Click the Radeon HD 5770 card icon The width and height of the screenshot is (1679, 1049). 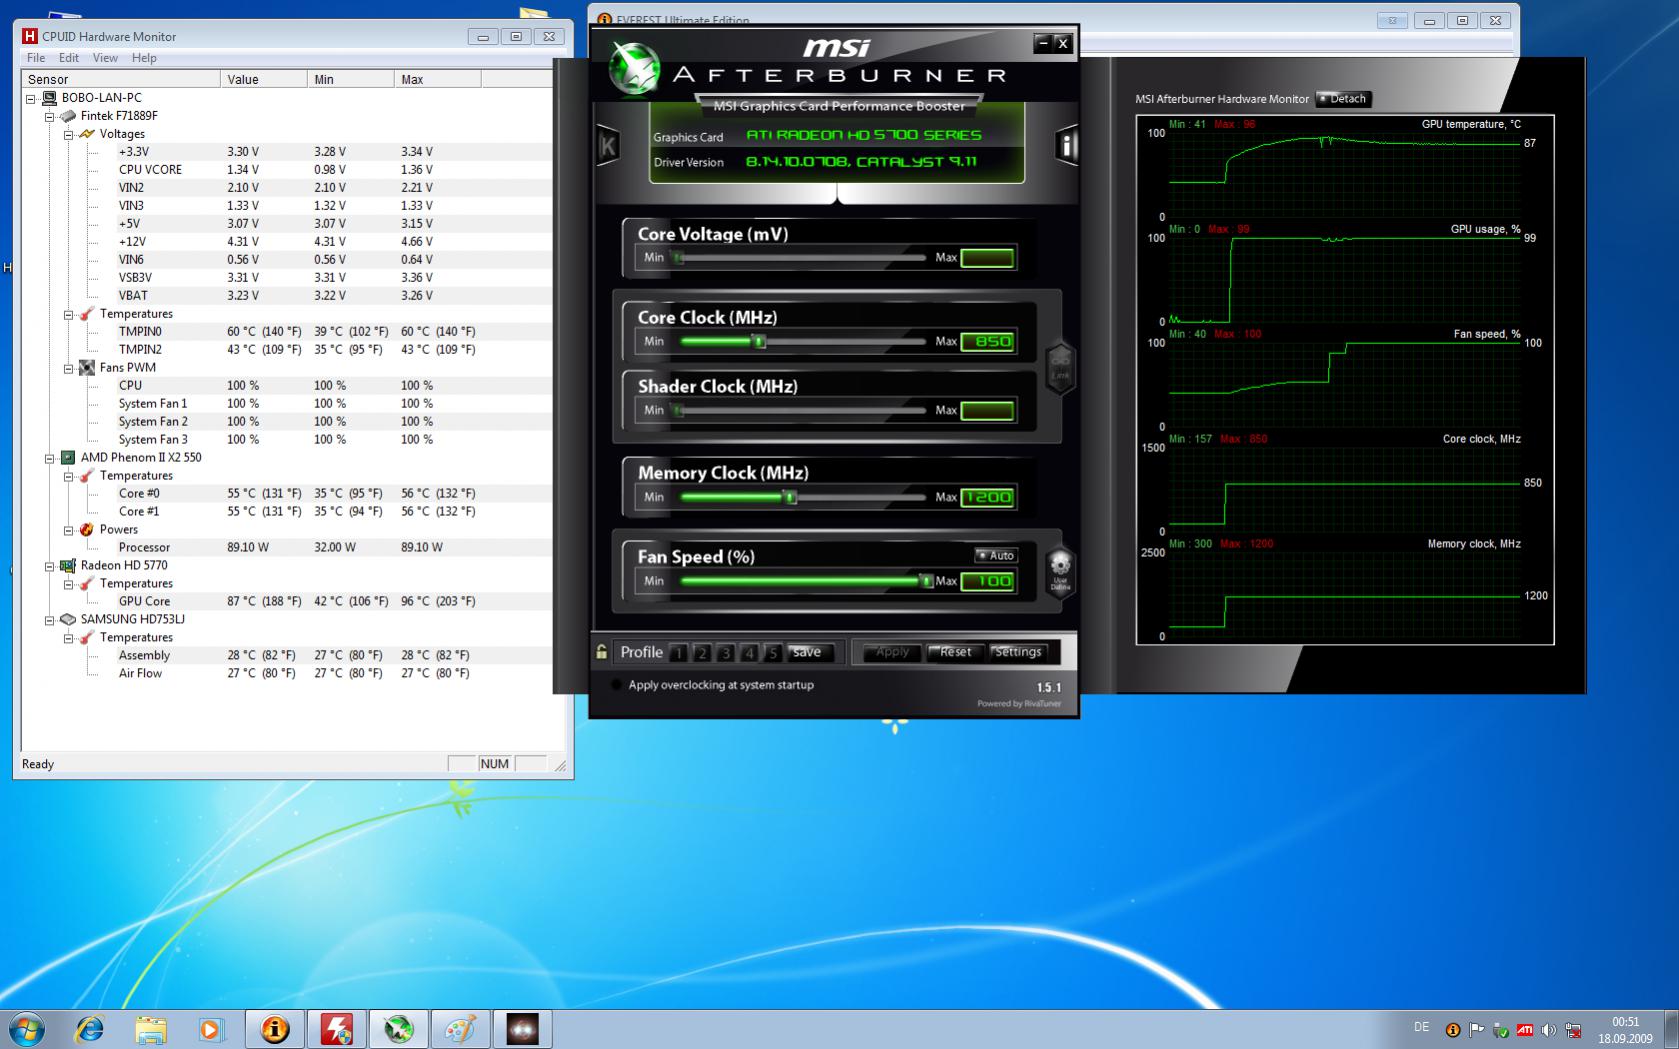[68, 566]
